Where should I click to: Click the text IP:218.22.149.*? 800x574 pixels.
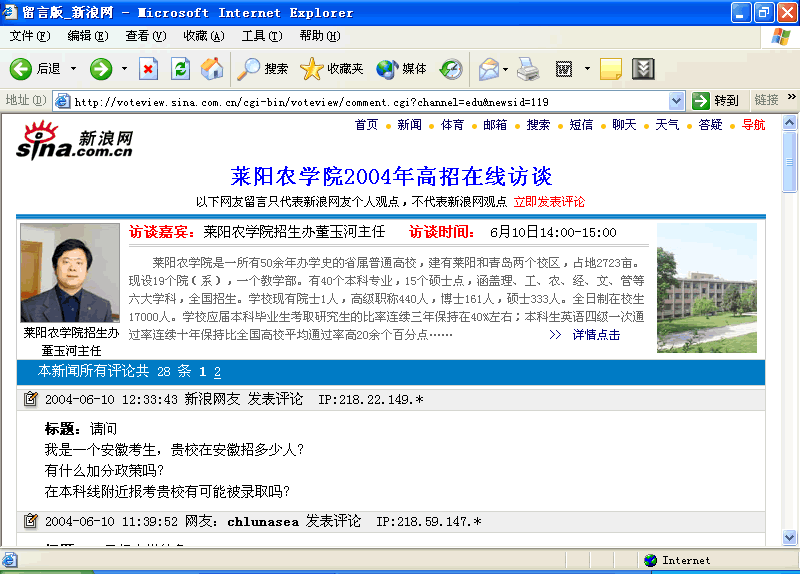(x=371, y=400)
